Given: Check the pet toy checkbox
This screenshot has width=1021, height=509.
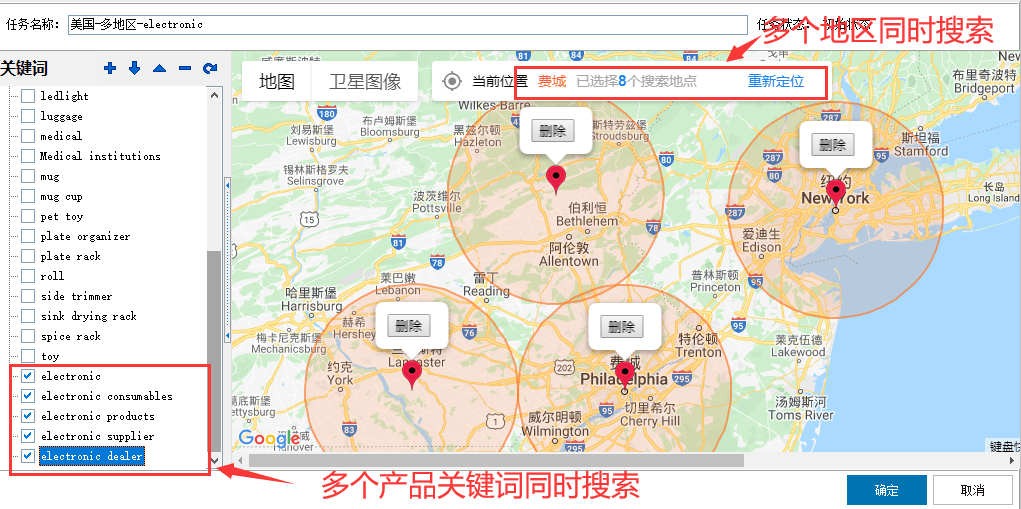Looking at the screenshot, I should [28, 216].
